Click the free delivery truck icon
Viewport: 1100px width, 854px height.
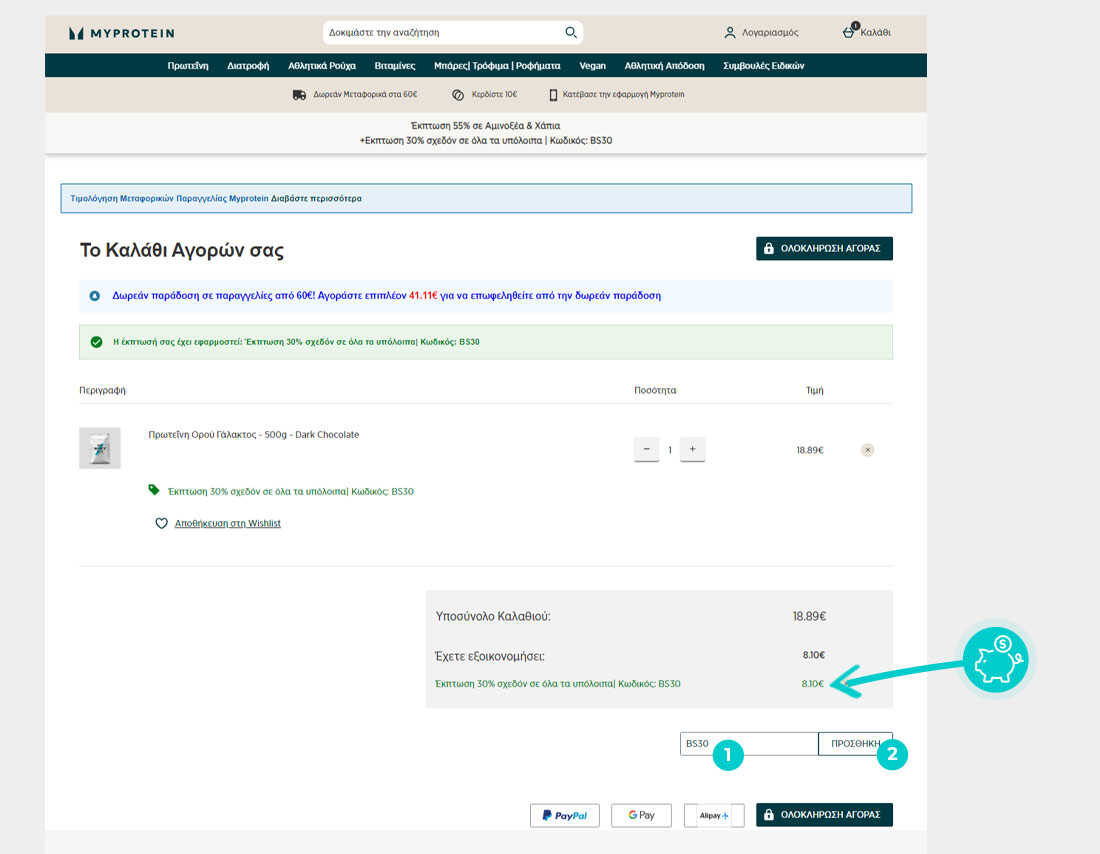coord(299,95)
